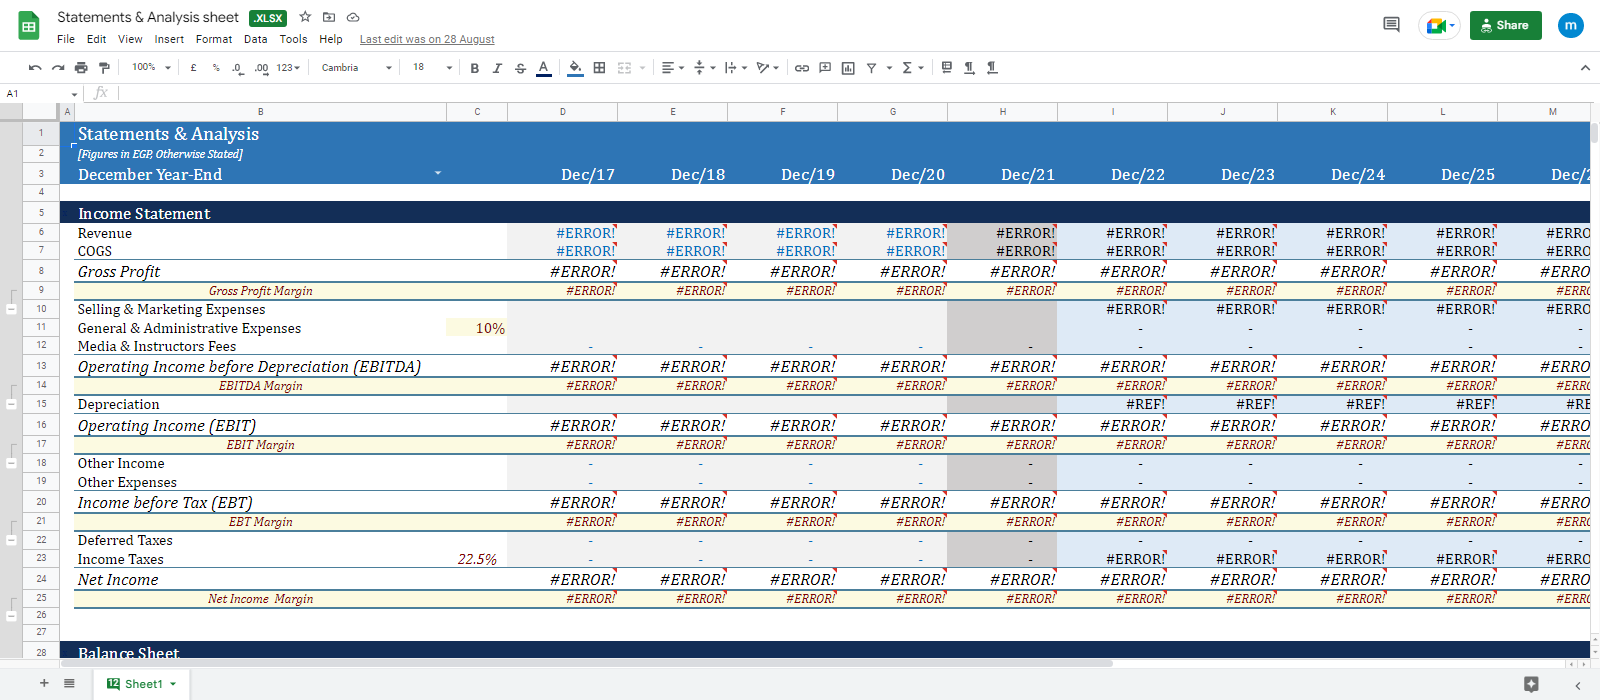
Task: Toggle strikethrough formatting
Action: click(x=520, y=68)
